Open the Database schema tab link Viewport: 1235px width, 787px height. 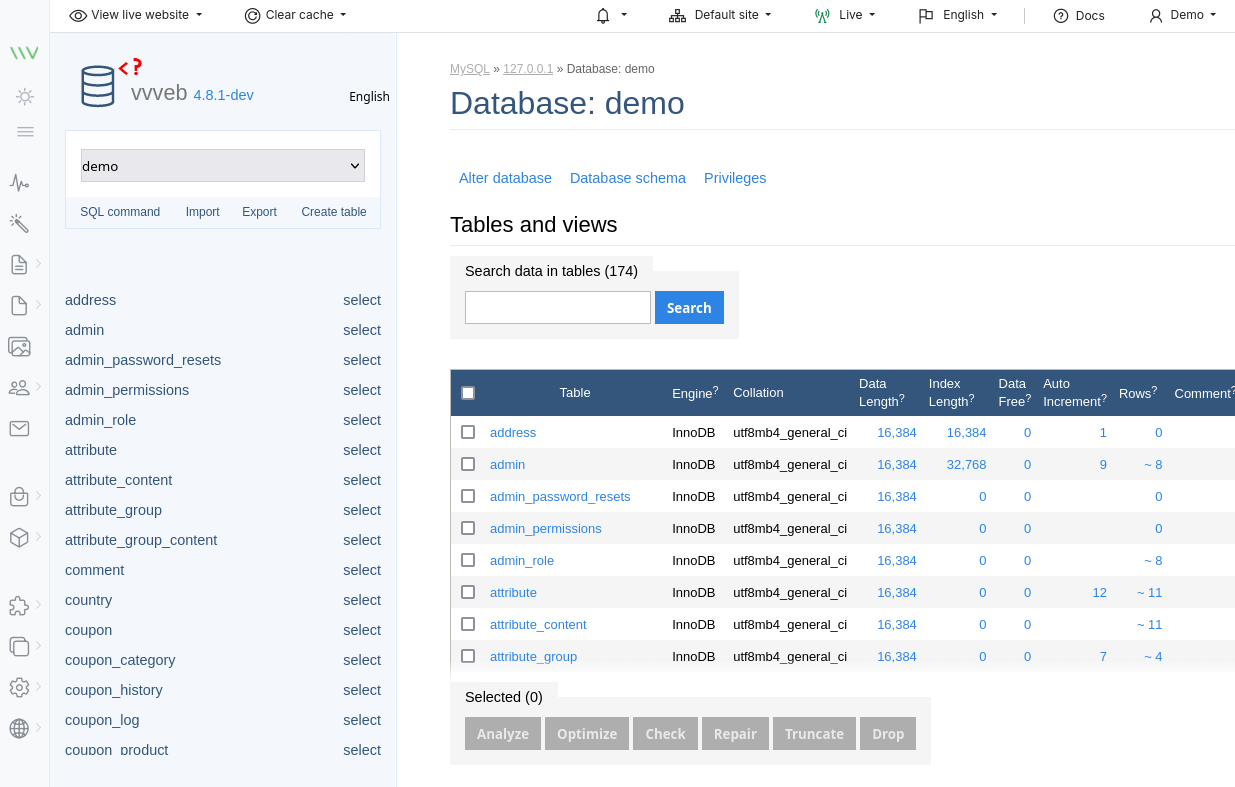[628, 178]
